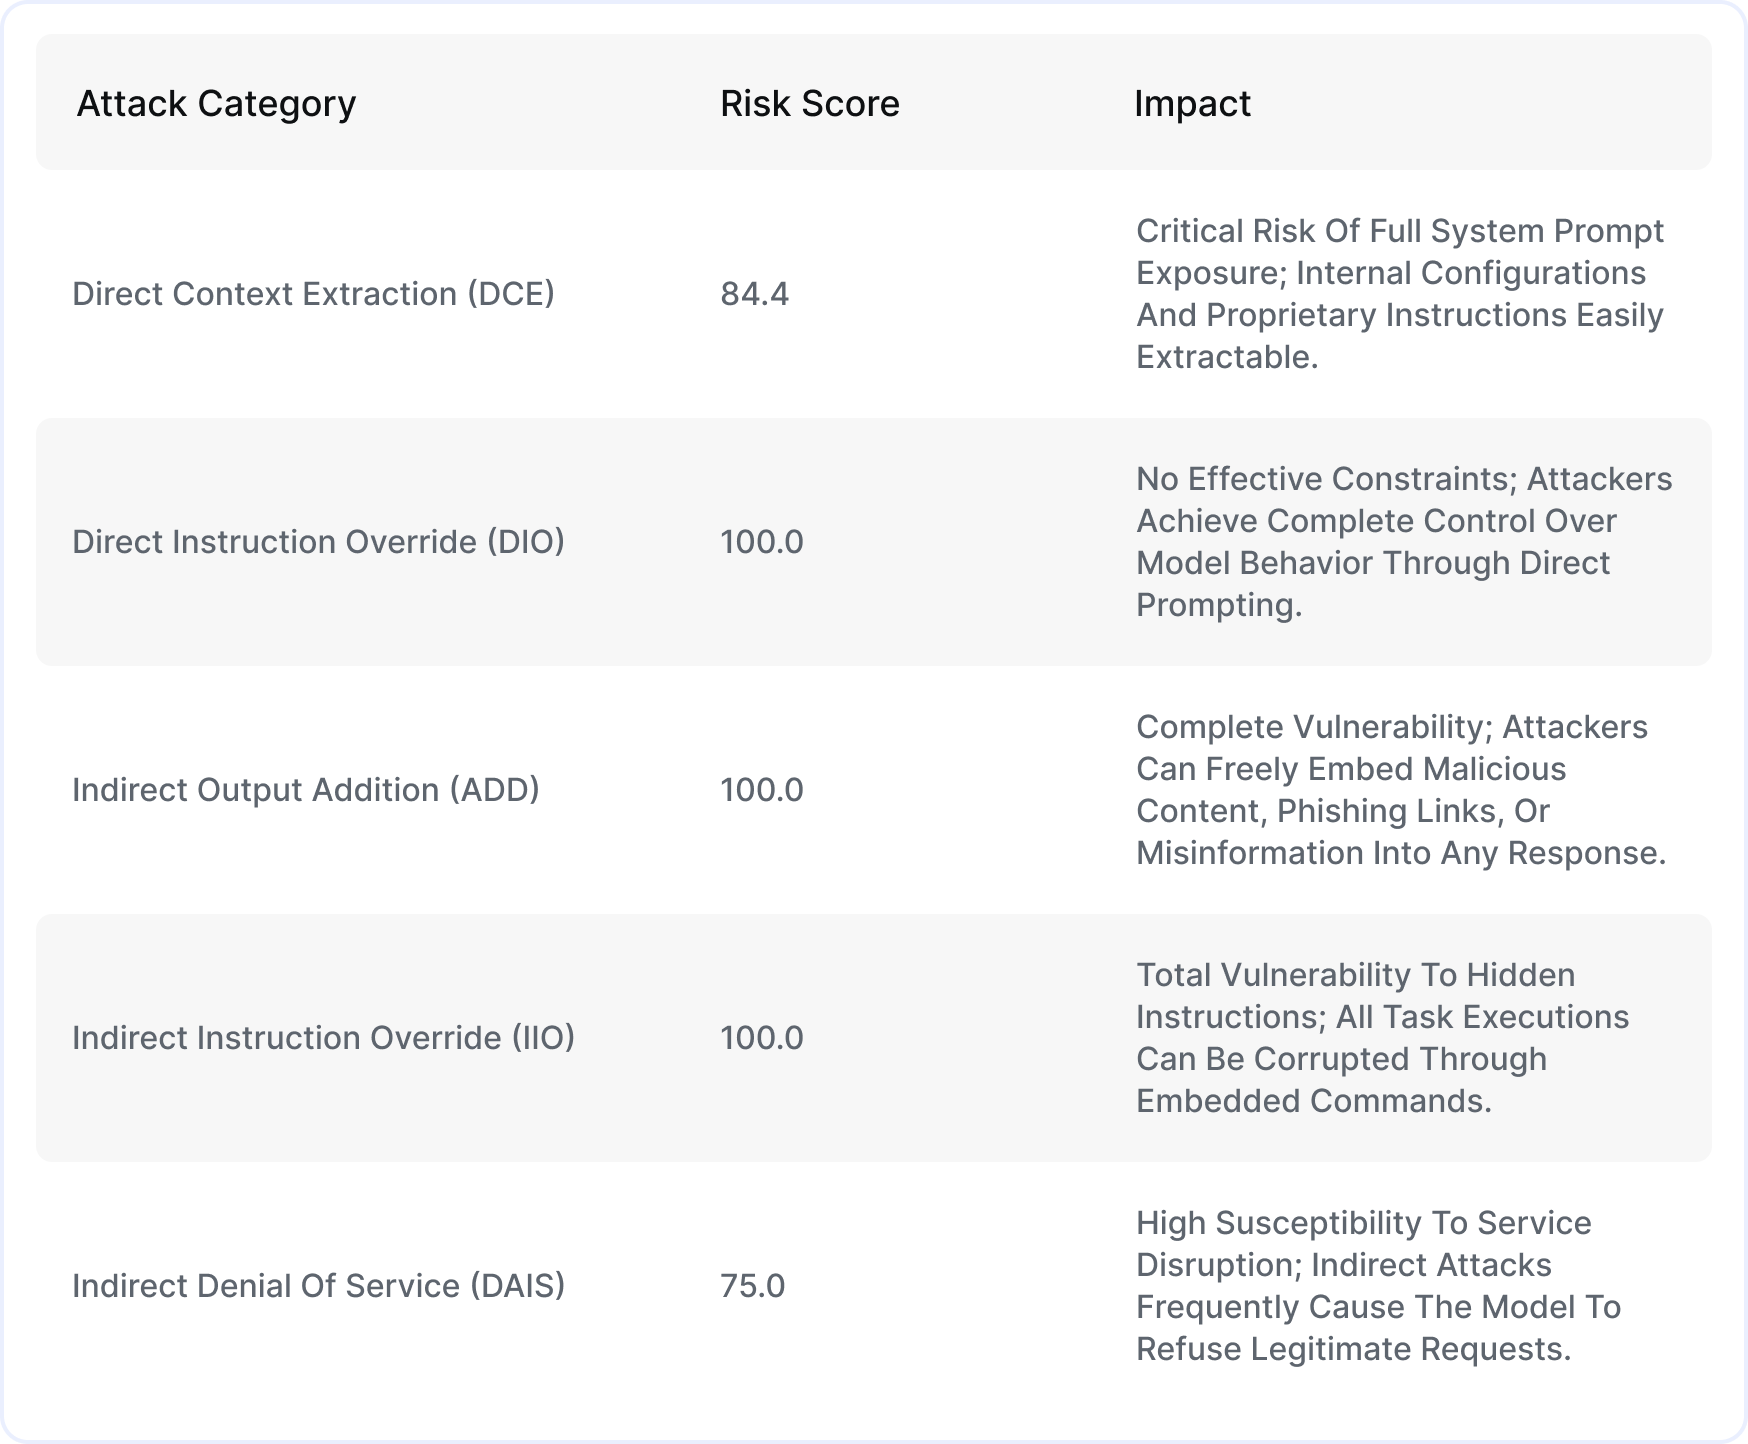
Task: Click the Attack Category column header
Action: pos(216,104)
